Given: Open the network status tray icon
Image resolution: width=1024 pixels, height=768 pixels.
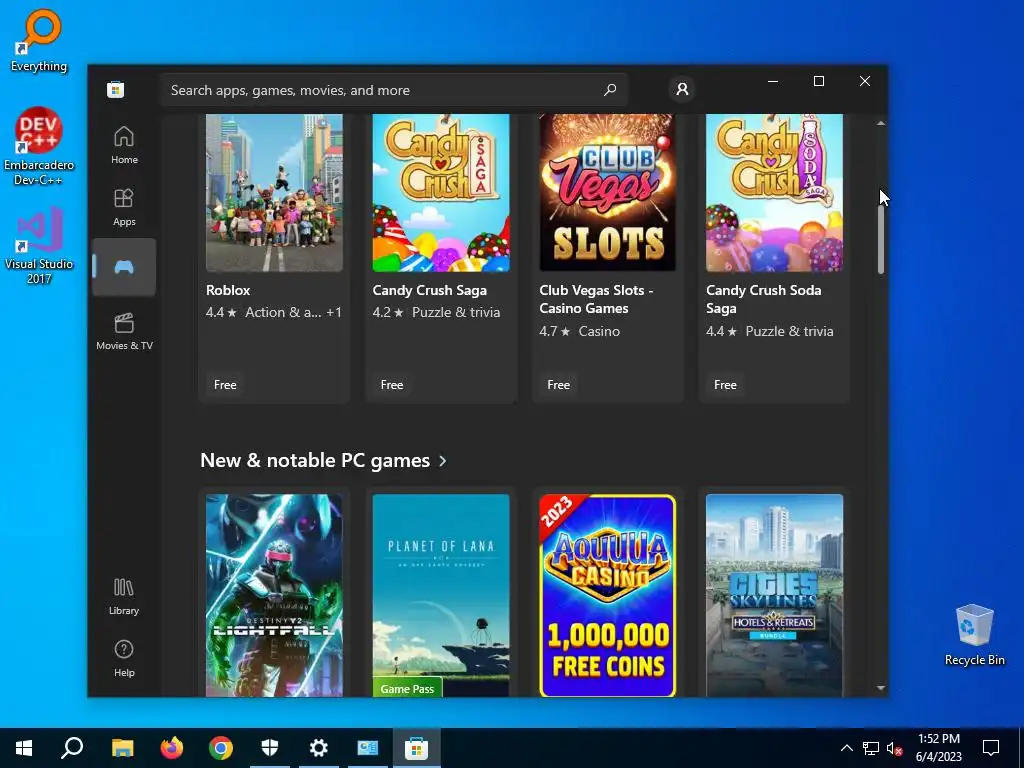Looking at the screenshot, I should tap(871, 748).
